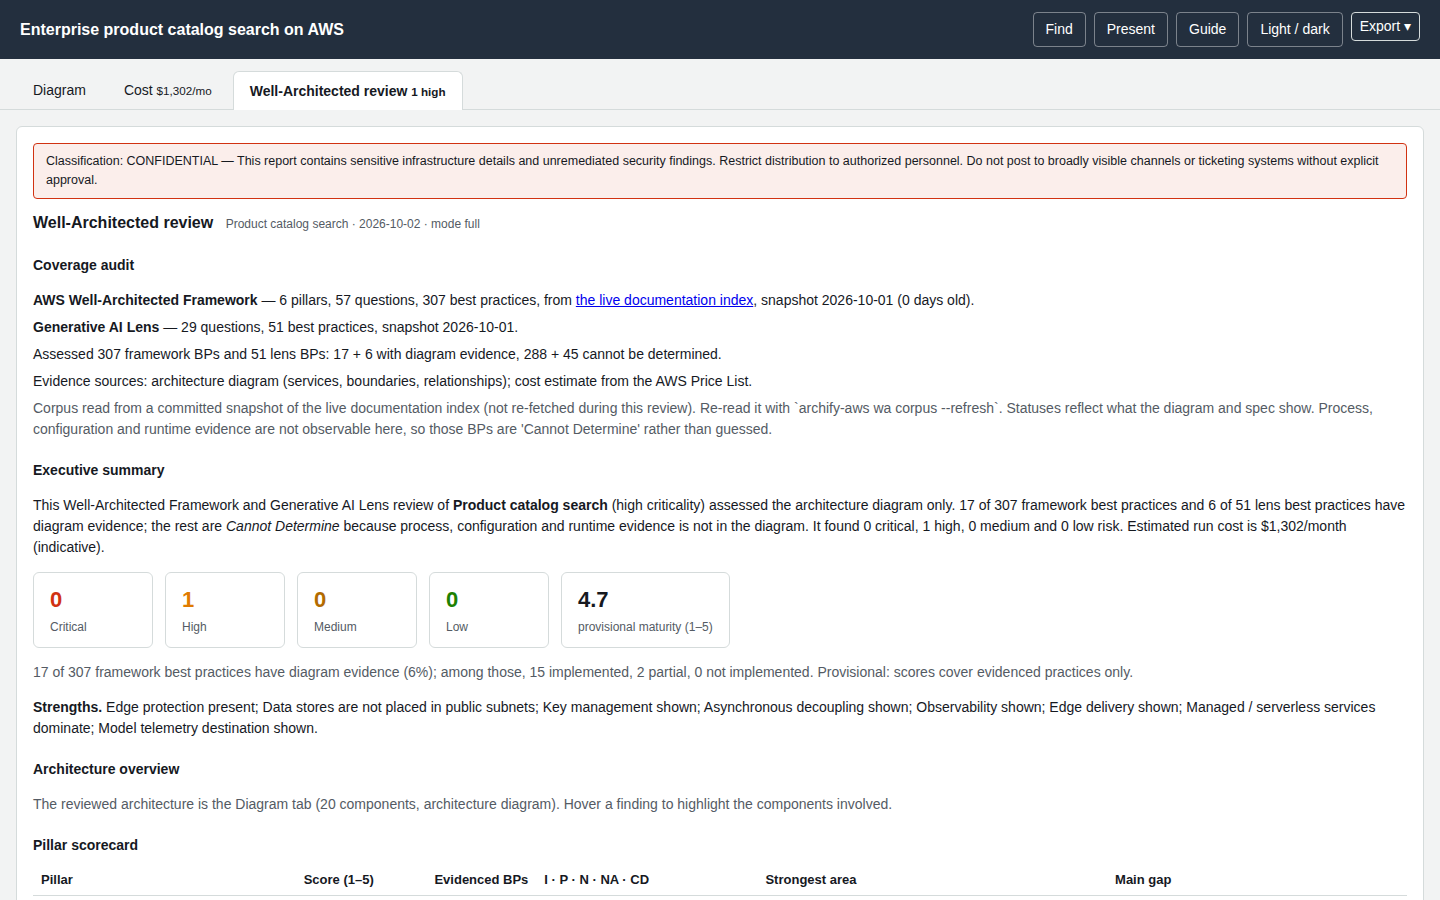Click the AWS Well-Architected Framework label

click(x=145, y=300)
